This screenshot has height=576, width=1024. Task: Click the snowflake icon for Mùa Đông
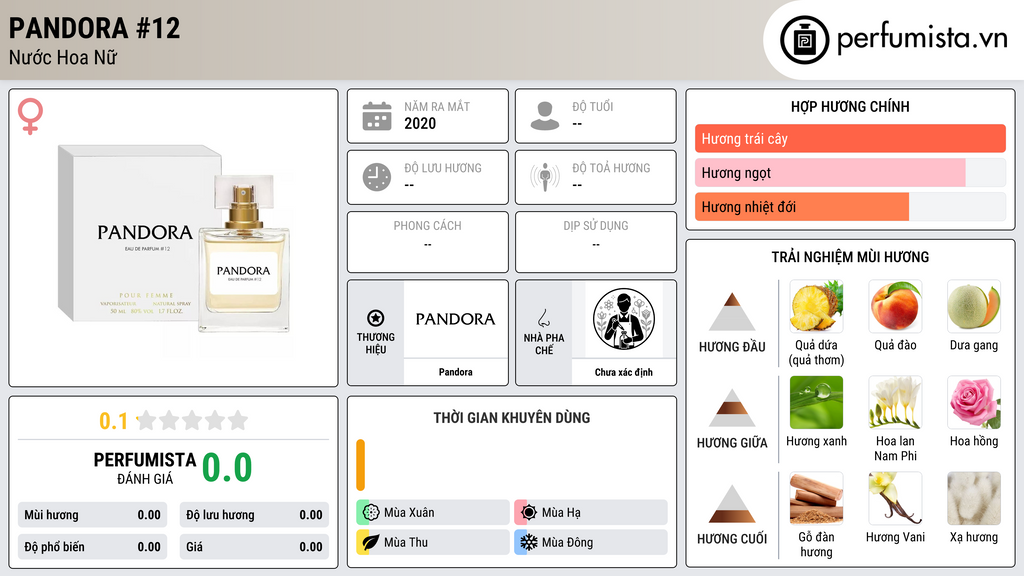pyautogui.click(x=529, y=543)
